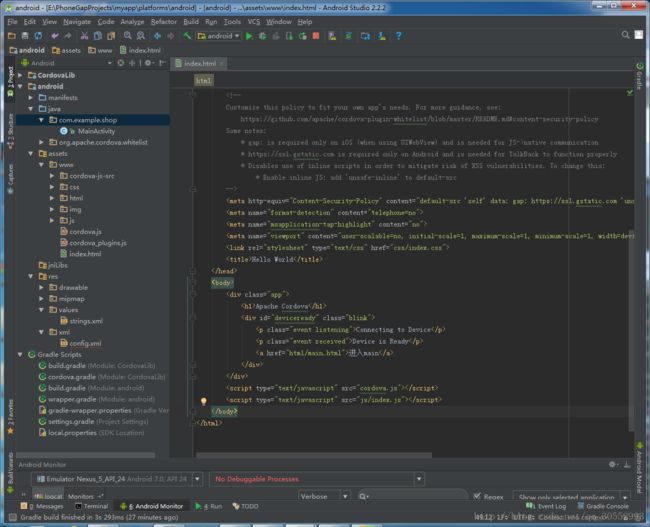Expand the manifests folder
The image size is (650, 527).
click(31, 97)
